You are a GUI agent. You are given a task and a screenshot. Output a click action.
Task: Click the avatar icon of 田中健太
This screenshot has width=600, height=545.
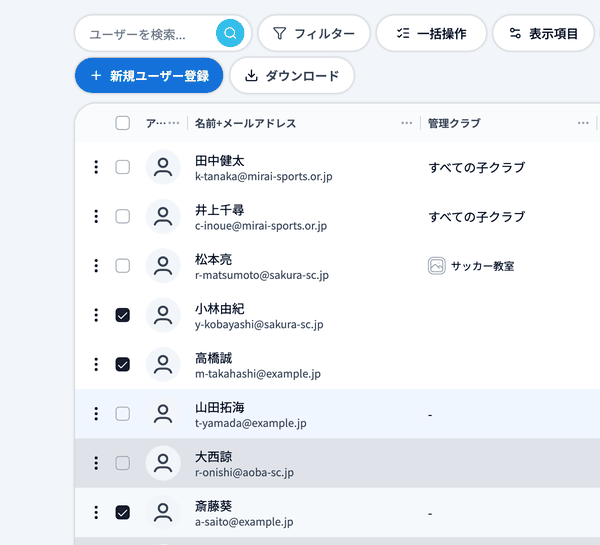coord(163,167)
